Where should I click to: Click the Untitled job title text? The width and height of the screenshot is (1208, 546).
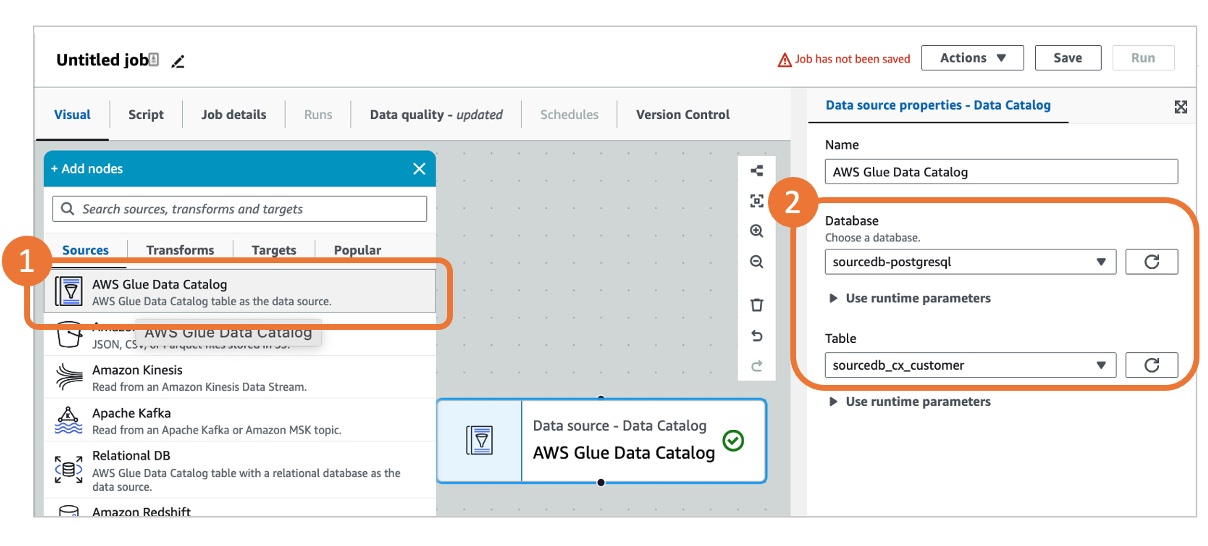point(102,60)
